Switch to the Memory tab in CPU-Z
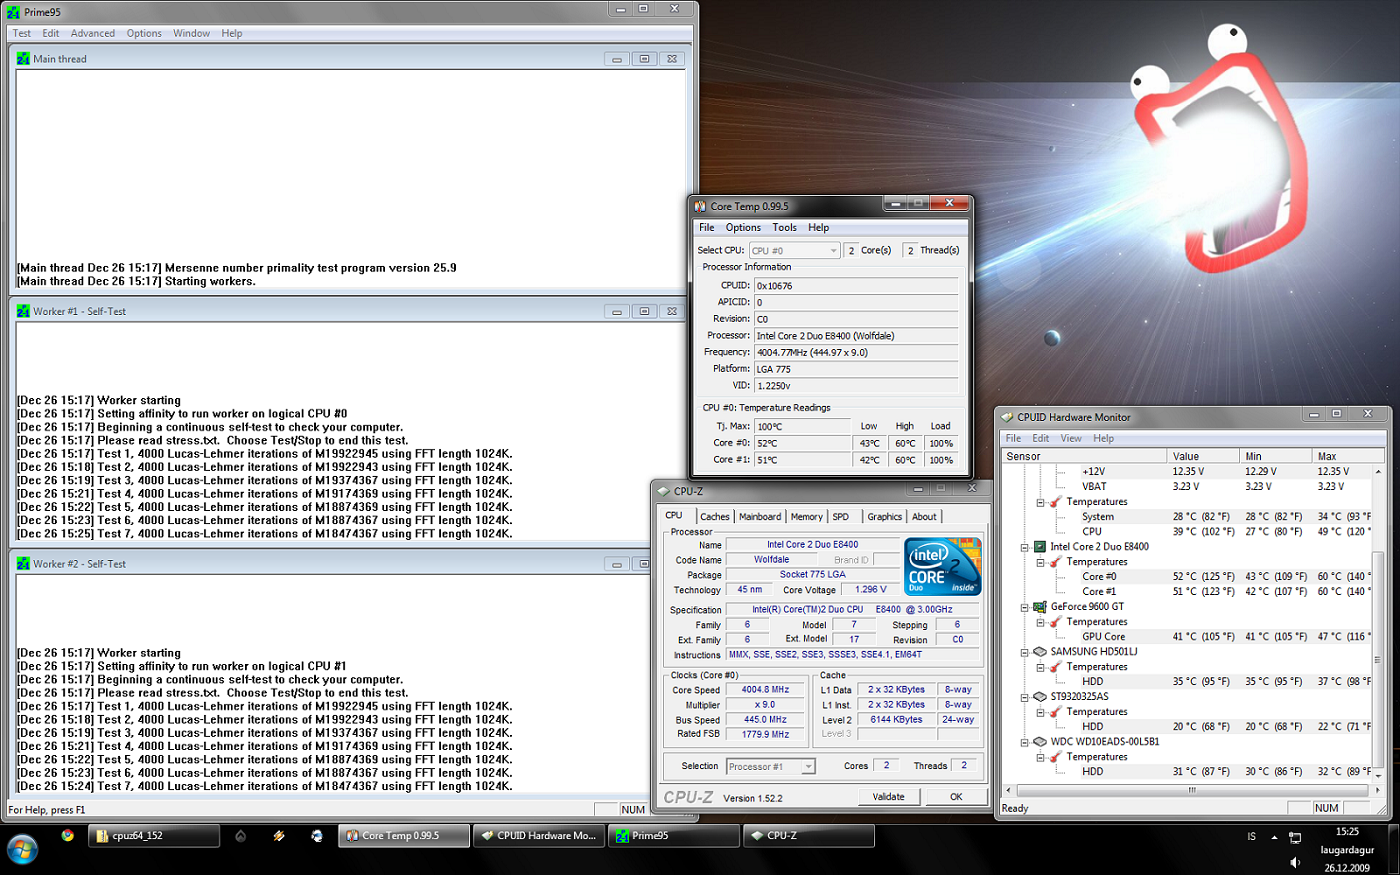The height and width of the screenshot is (875, 1400). click(806, 516)
